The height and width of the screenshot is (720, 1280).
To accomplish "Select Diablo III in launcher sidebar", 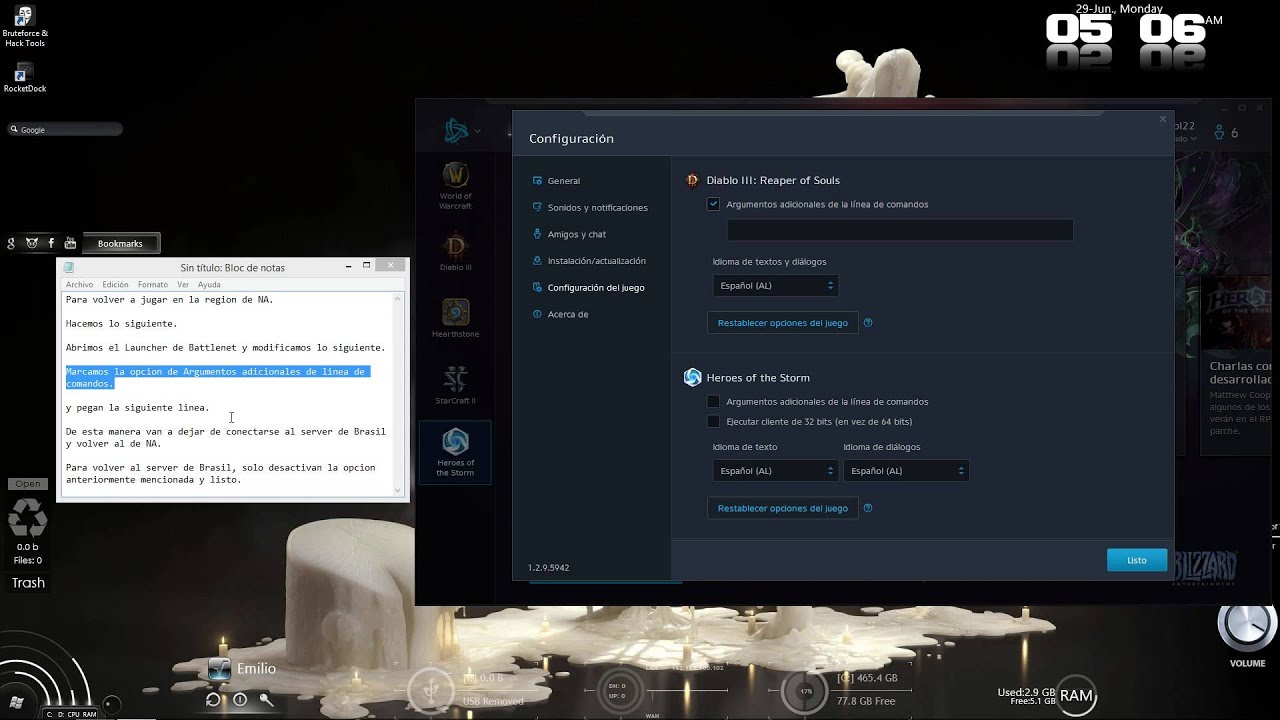I will 455,252.
